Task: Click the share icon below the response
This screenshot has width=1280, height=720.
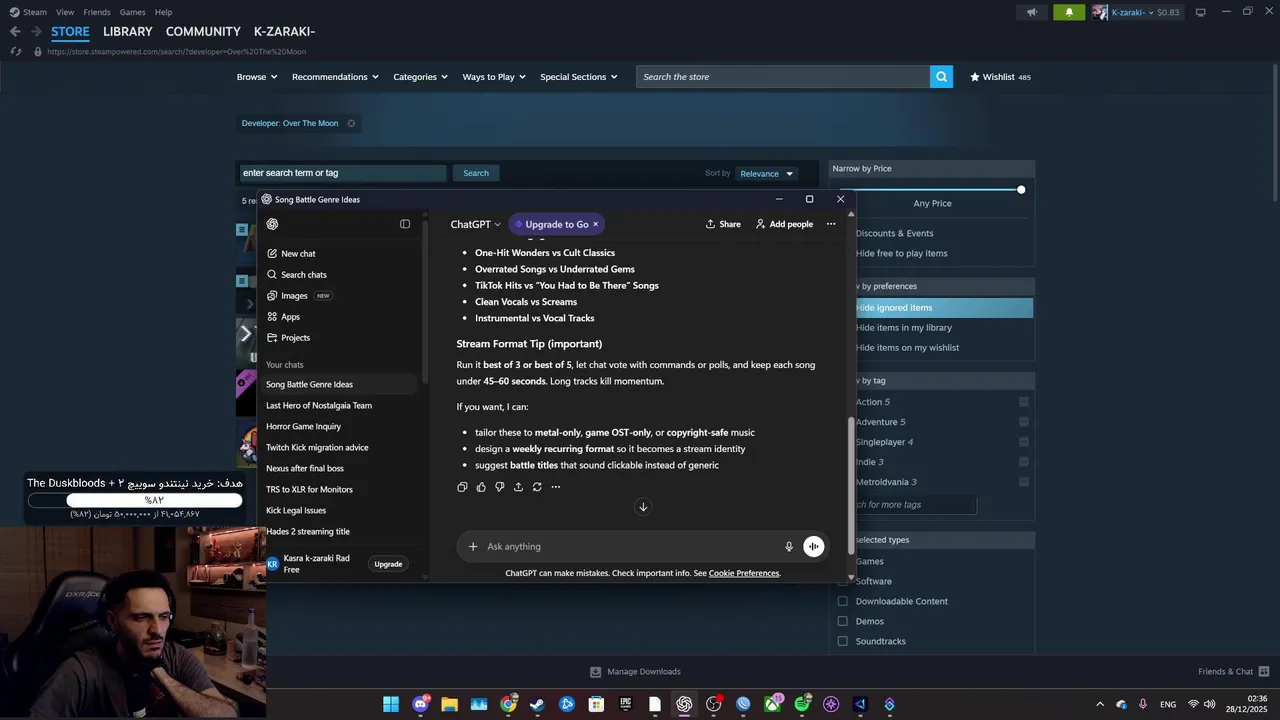Action: [518, 487]
